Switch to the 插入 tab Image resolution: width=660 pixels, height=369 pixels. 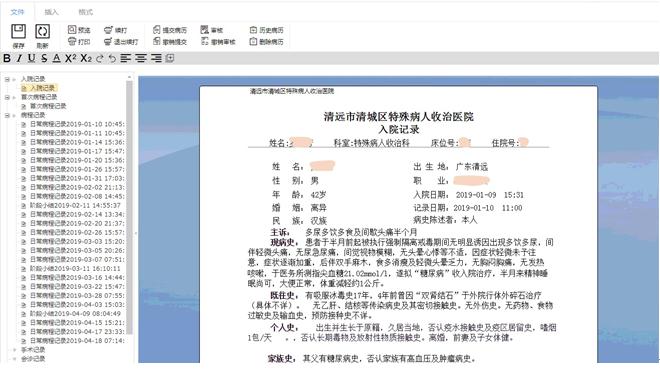tap(51, 12)
